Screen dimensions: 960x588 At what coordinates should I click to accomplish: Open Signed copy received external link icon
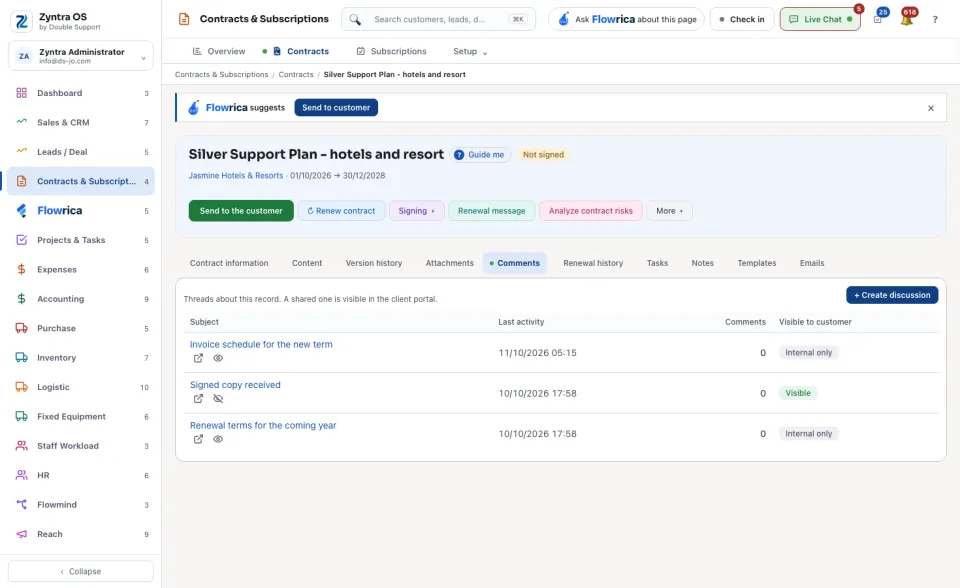(198, 399)
